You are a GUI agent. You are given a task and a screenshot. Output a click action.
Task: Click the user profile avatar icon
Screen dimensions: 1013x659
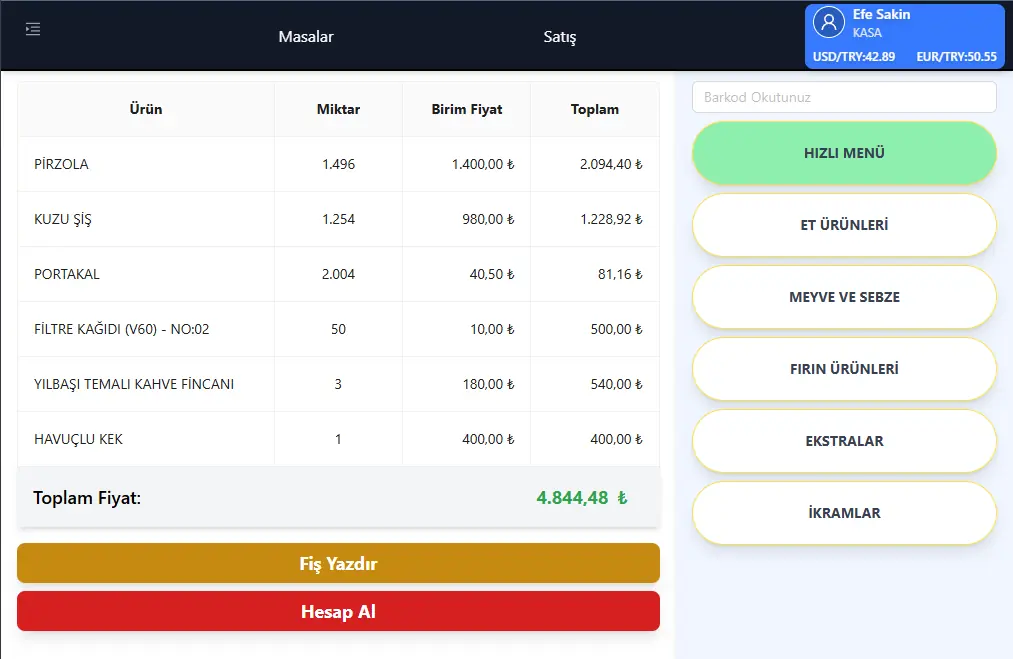point(829,22)
